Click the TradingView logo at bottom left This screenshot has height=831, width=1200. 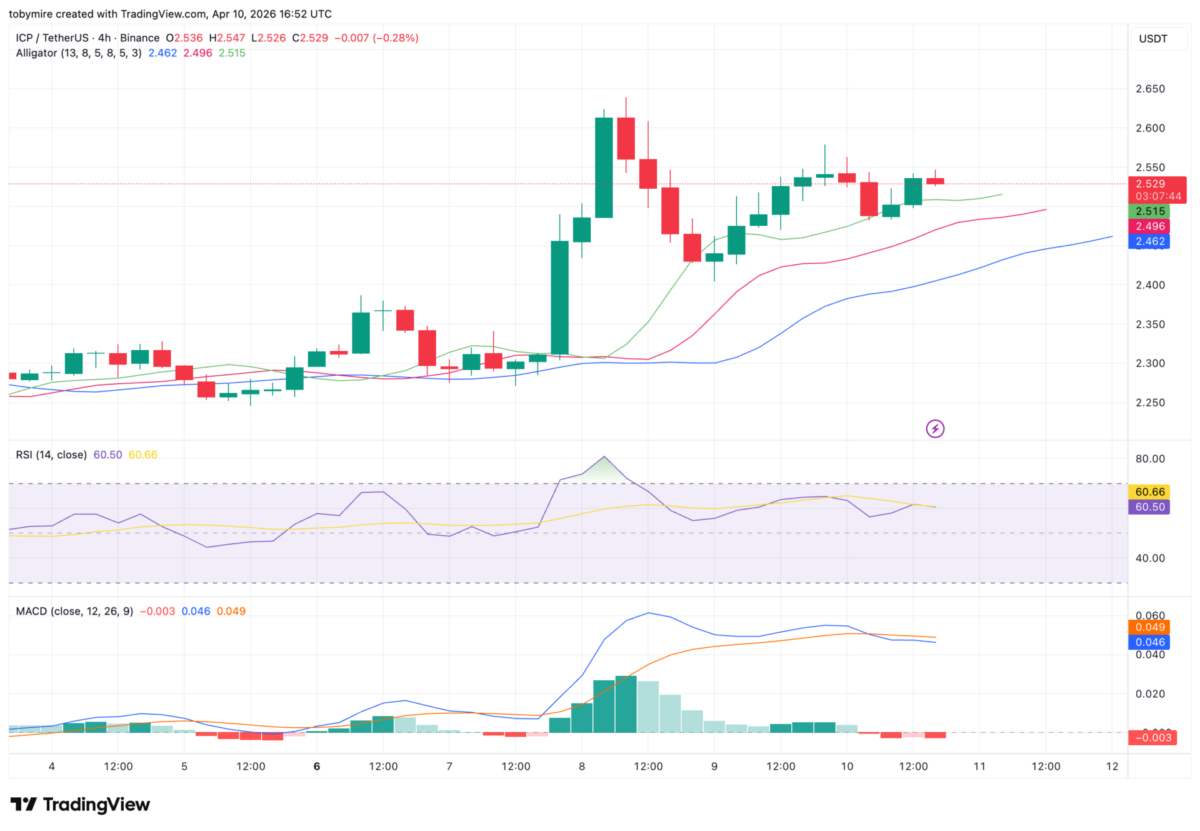80,805
